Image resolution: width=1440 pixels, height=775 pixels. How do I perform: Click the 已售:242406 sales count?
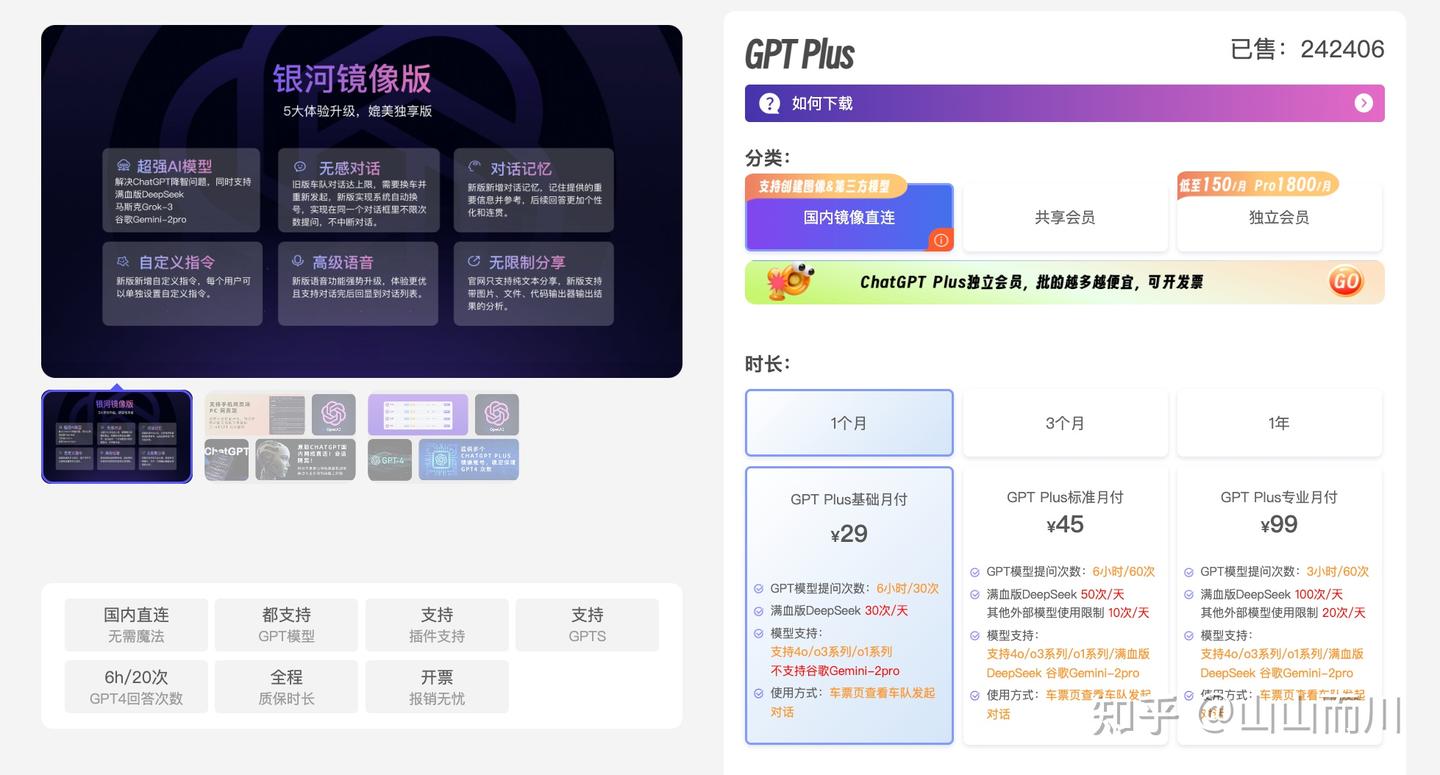click(1307, 49)
